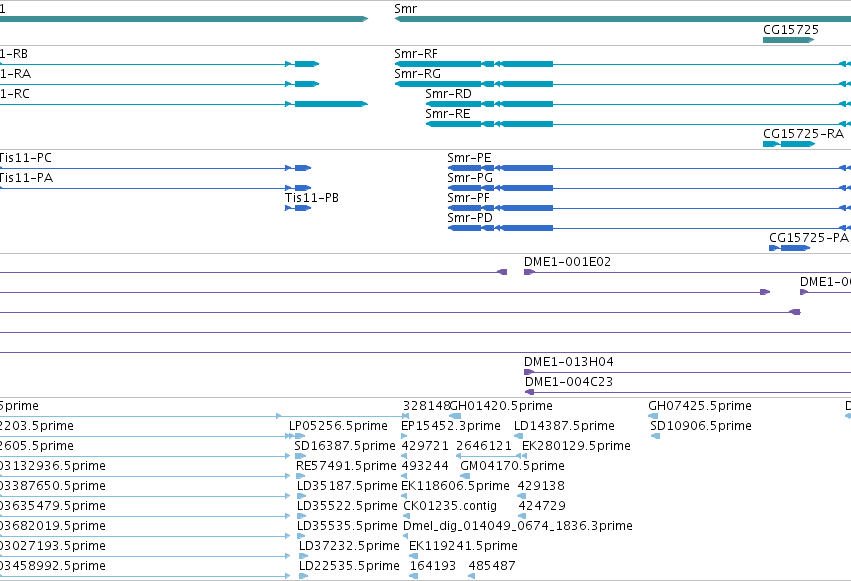Click the LD22535.5prime EST label
The image size is (851, 581).
click(x=349, y=566)
